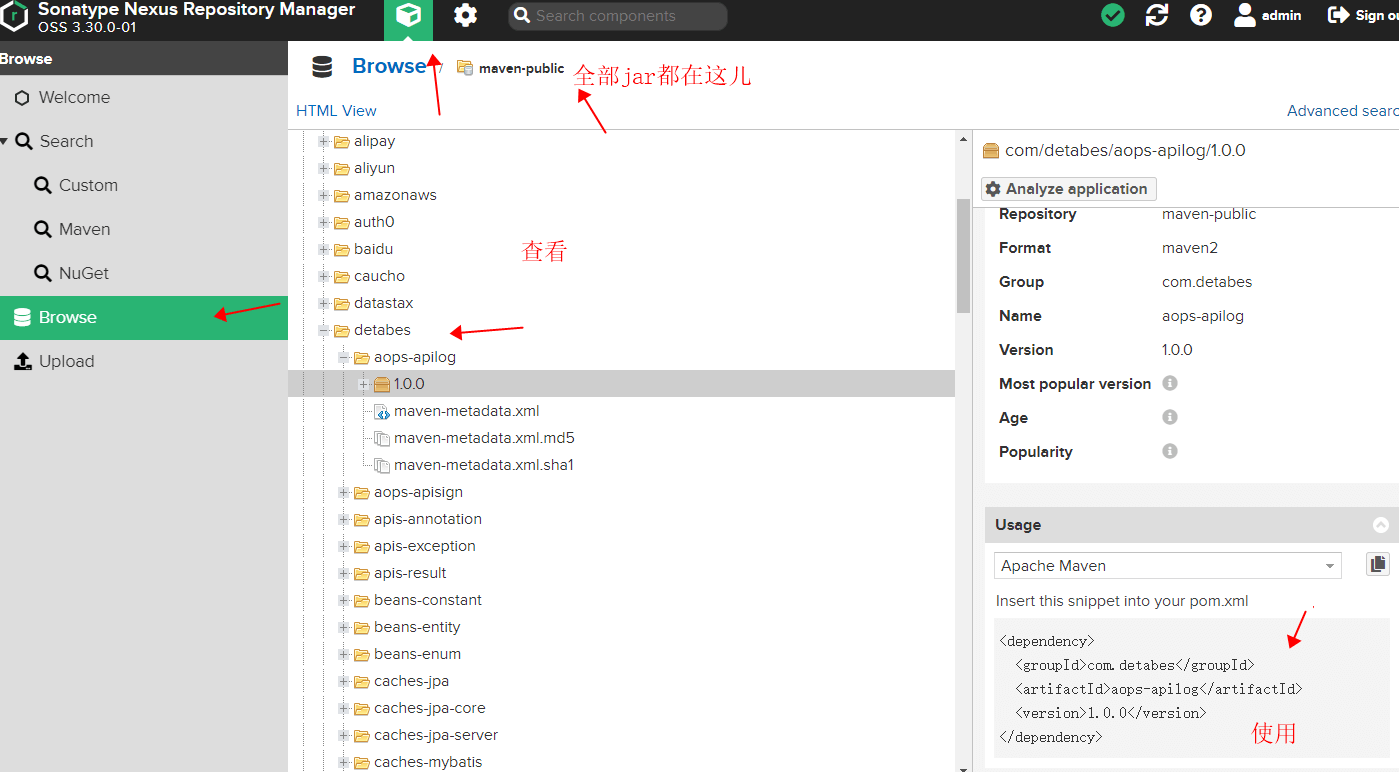Open the Apache Maven usage dropdown

(1168, 566)
